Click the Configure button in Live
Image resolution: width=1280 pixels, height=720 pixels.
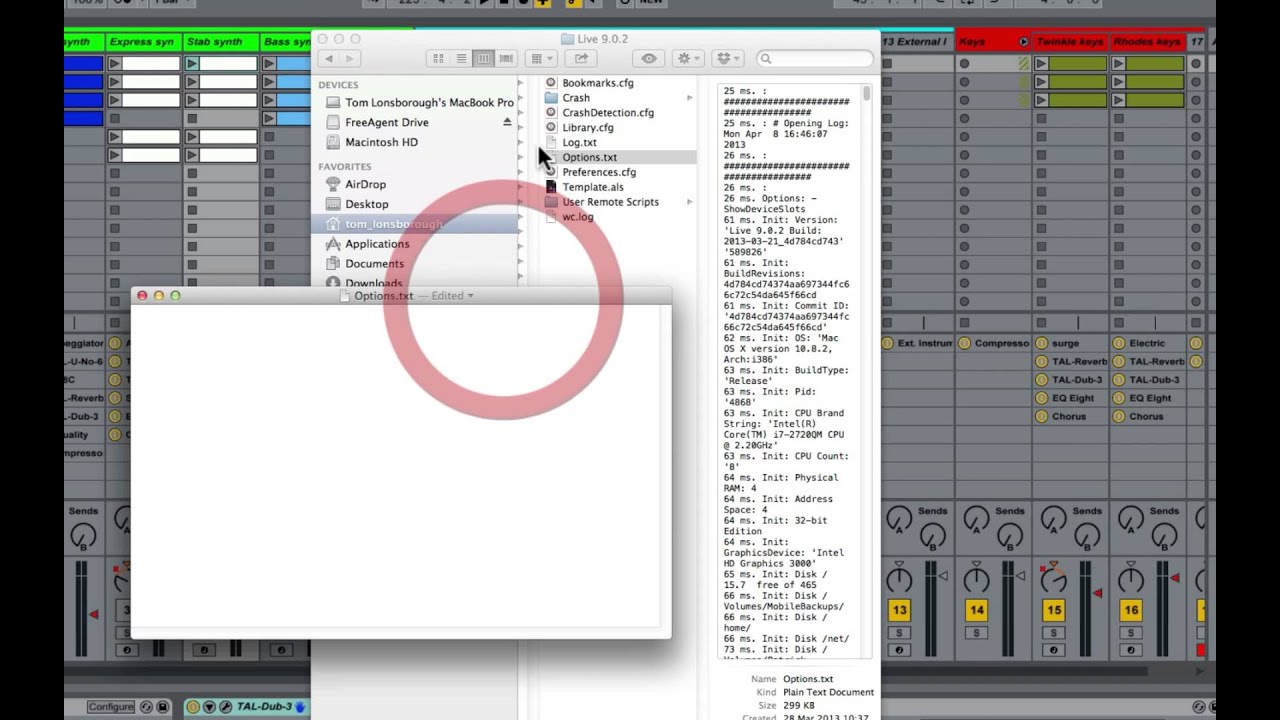[x=110, y=707]
